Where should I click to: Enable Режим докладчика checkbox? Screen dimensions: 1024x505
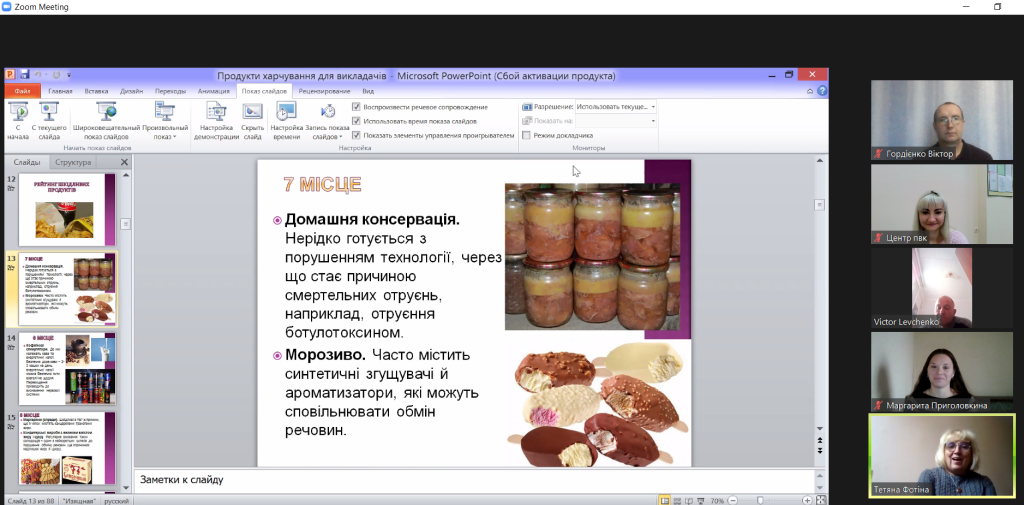527,135
